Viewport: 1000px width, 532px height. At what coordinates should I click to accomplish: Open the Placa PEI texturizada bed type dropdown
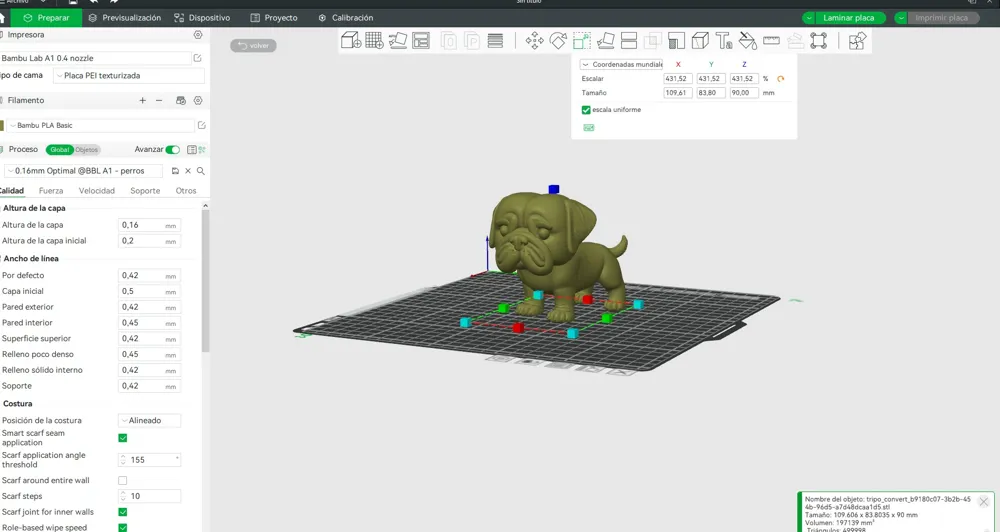[x=129, y=75]
